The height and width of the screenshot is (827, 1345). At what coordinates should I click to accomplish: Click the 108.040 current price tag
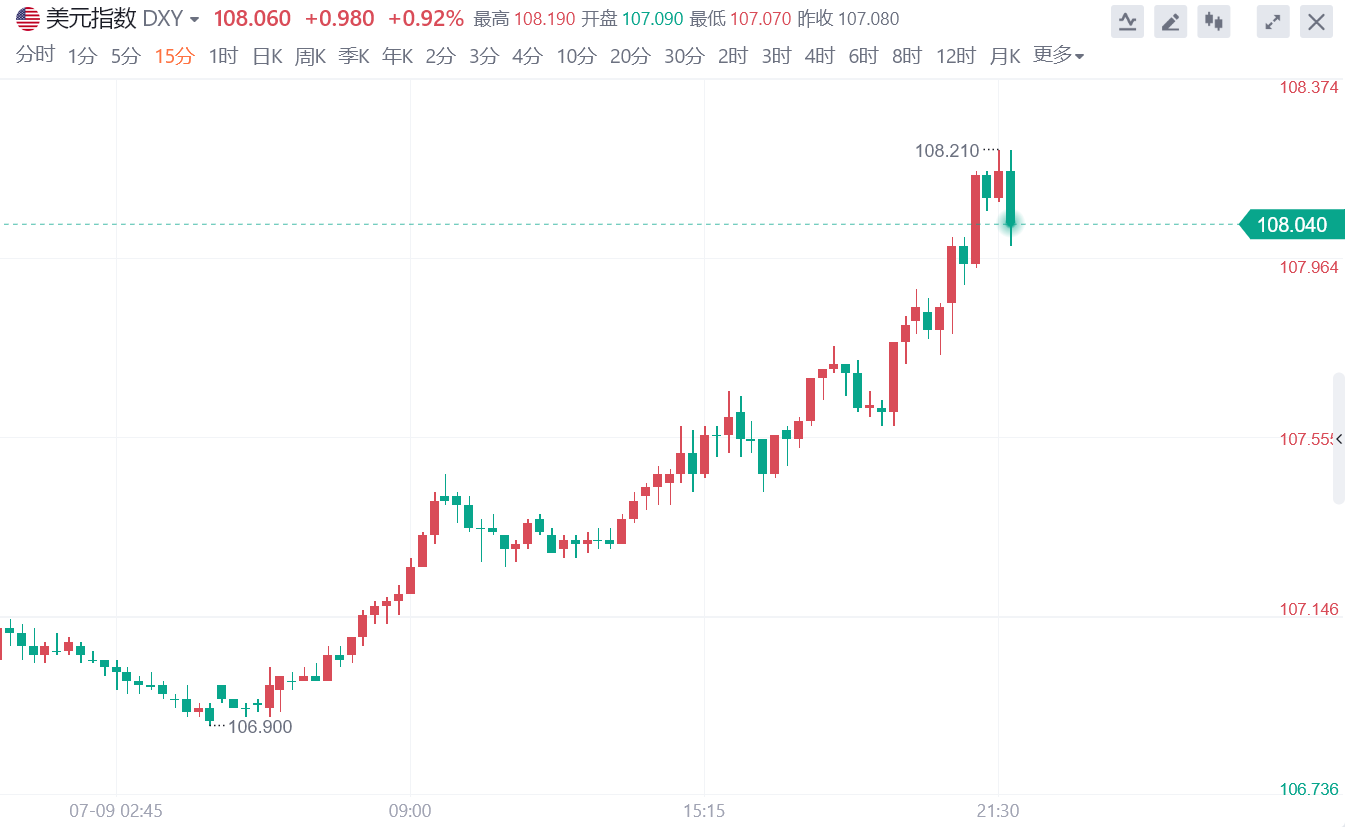[x=1291, y=225]
